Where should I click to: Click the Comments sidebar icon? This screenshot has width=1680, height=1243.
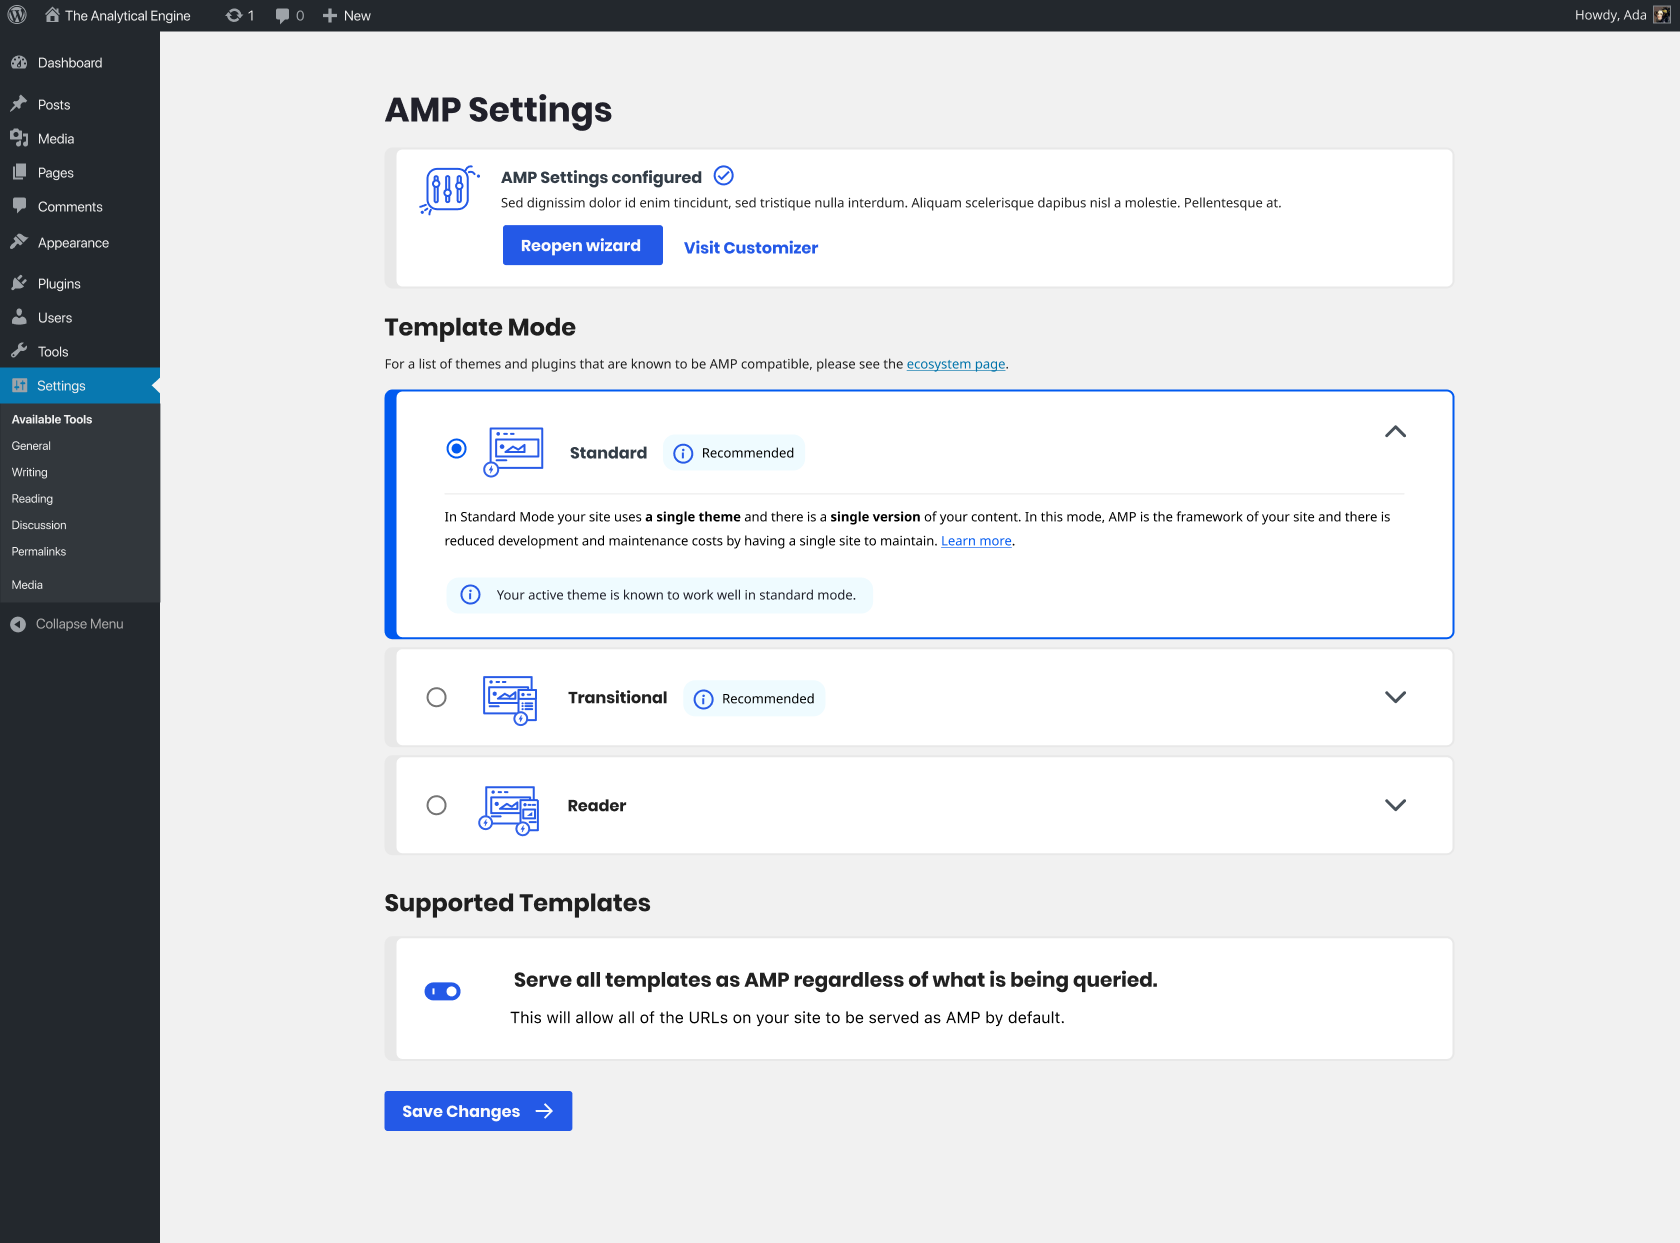(19, 206)
